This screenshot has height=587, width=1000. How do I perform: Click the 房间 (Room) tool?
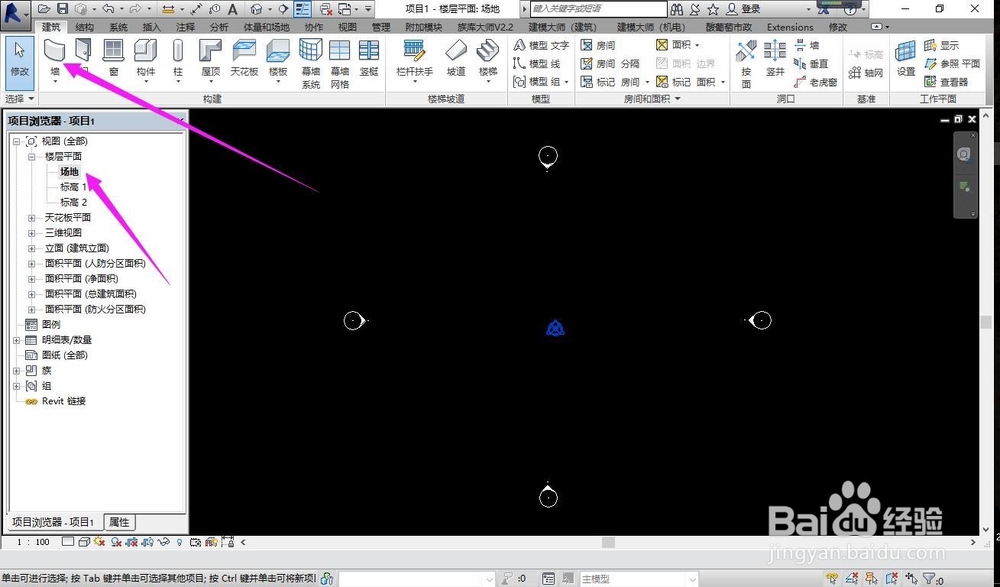(598, 45)
